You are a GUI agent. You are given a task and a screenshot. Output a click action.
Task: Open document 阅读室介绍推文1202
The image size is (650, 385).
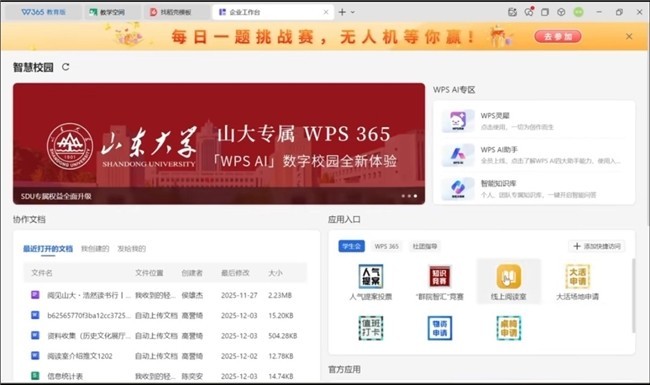[x=80, y=356]
